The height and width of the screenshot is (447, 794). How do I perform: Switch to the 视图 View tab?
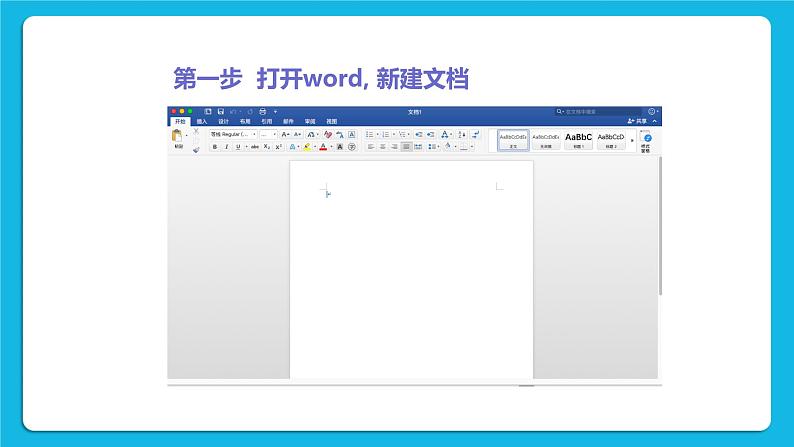332,121
